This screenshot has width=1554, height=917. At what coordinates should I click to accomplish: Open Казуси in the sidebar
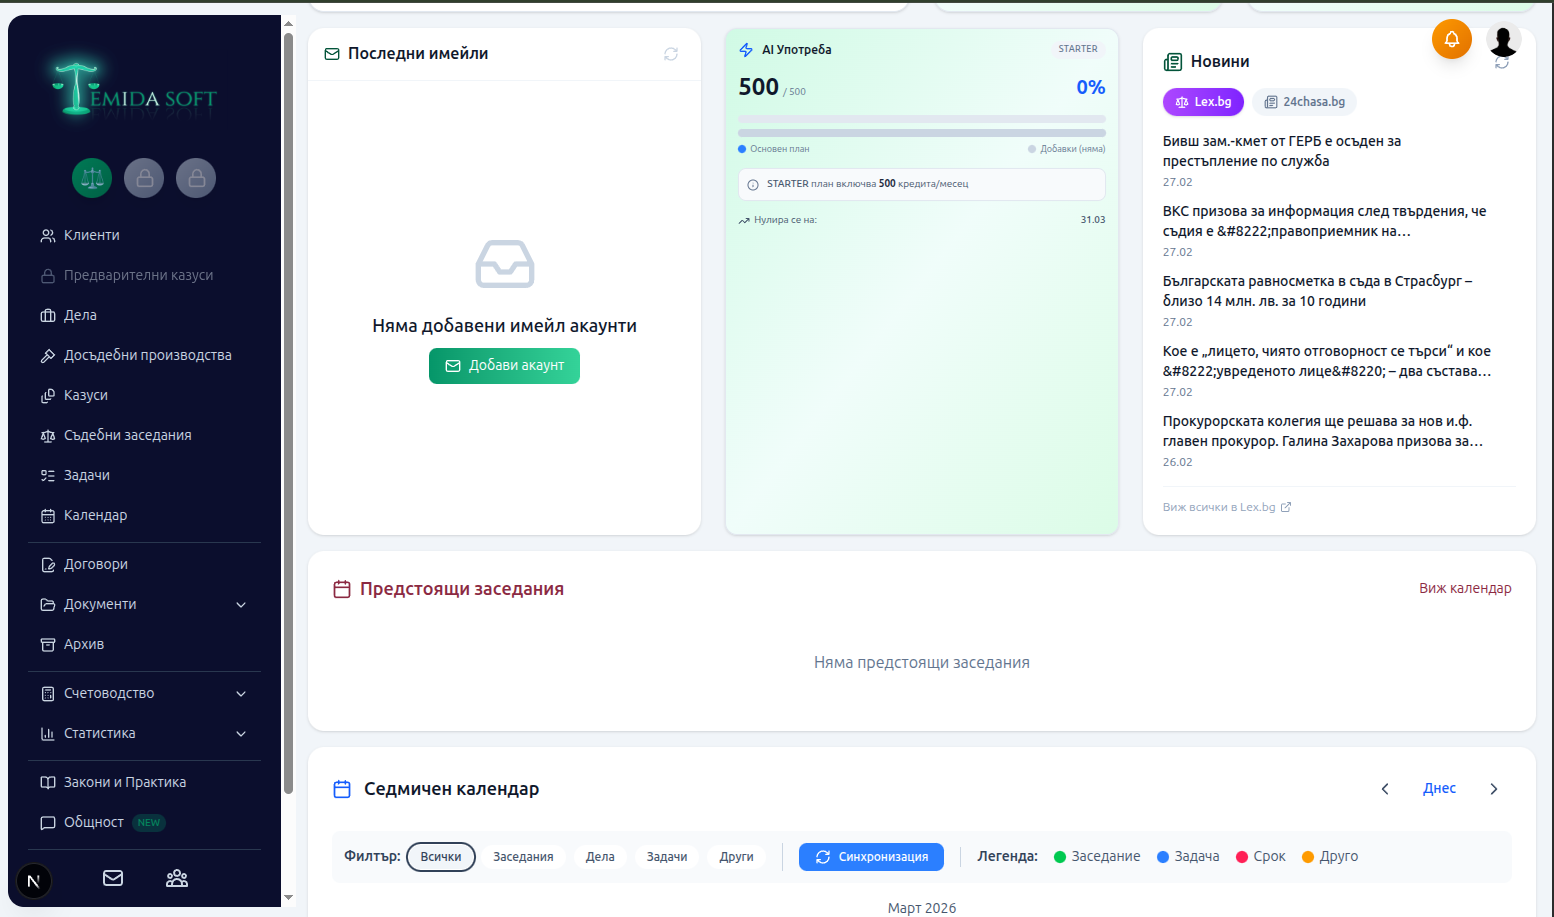click(145, 395)
